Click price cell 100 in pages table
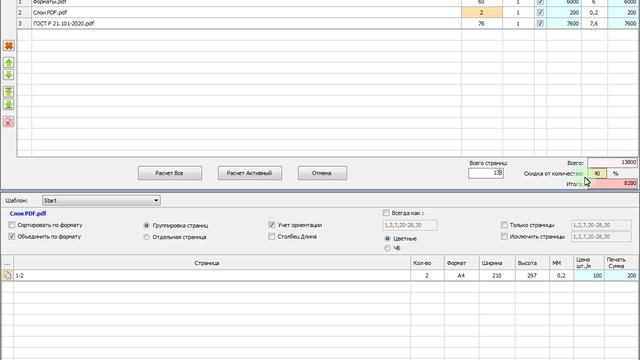The height and width of the screenshot is (360, 640). pyautogui.click(x=589, y=276)
